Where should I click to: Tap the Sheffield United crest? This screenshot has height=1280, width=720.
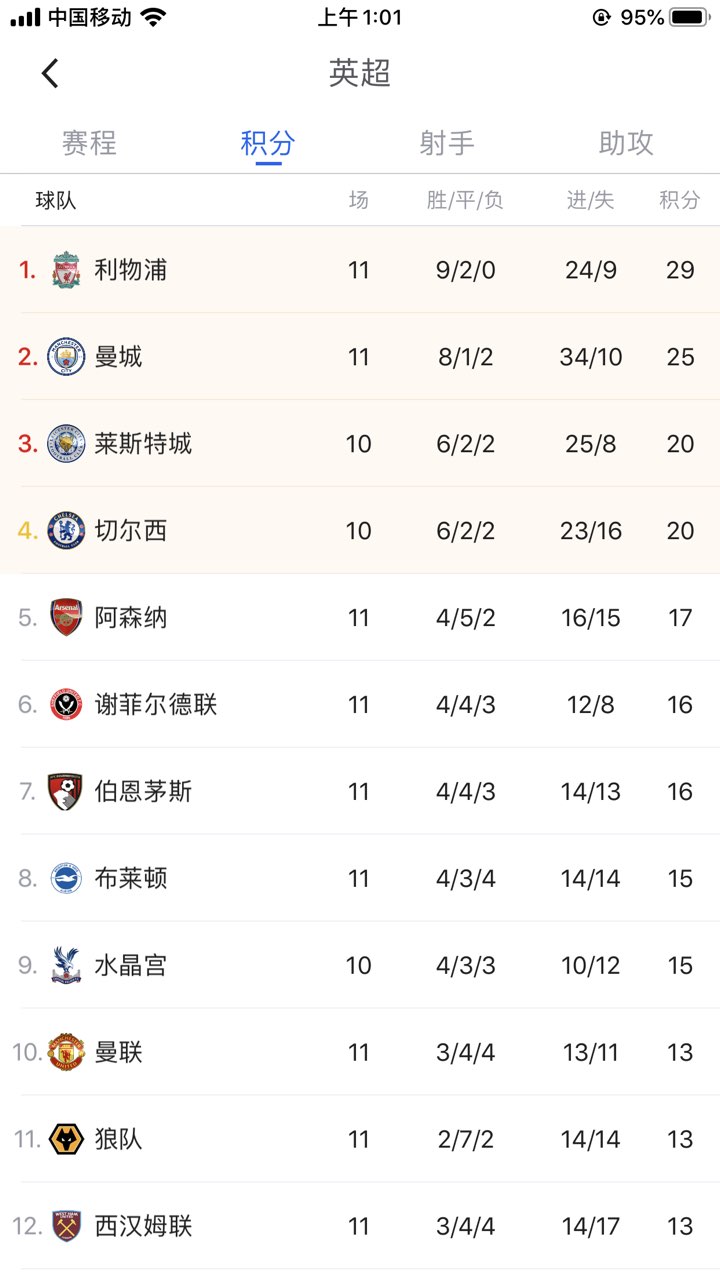click(x=66, y=705)
